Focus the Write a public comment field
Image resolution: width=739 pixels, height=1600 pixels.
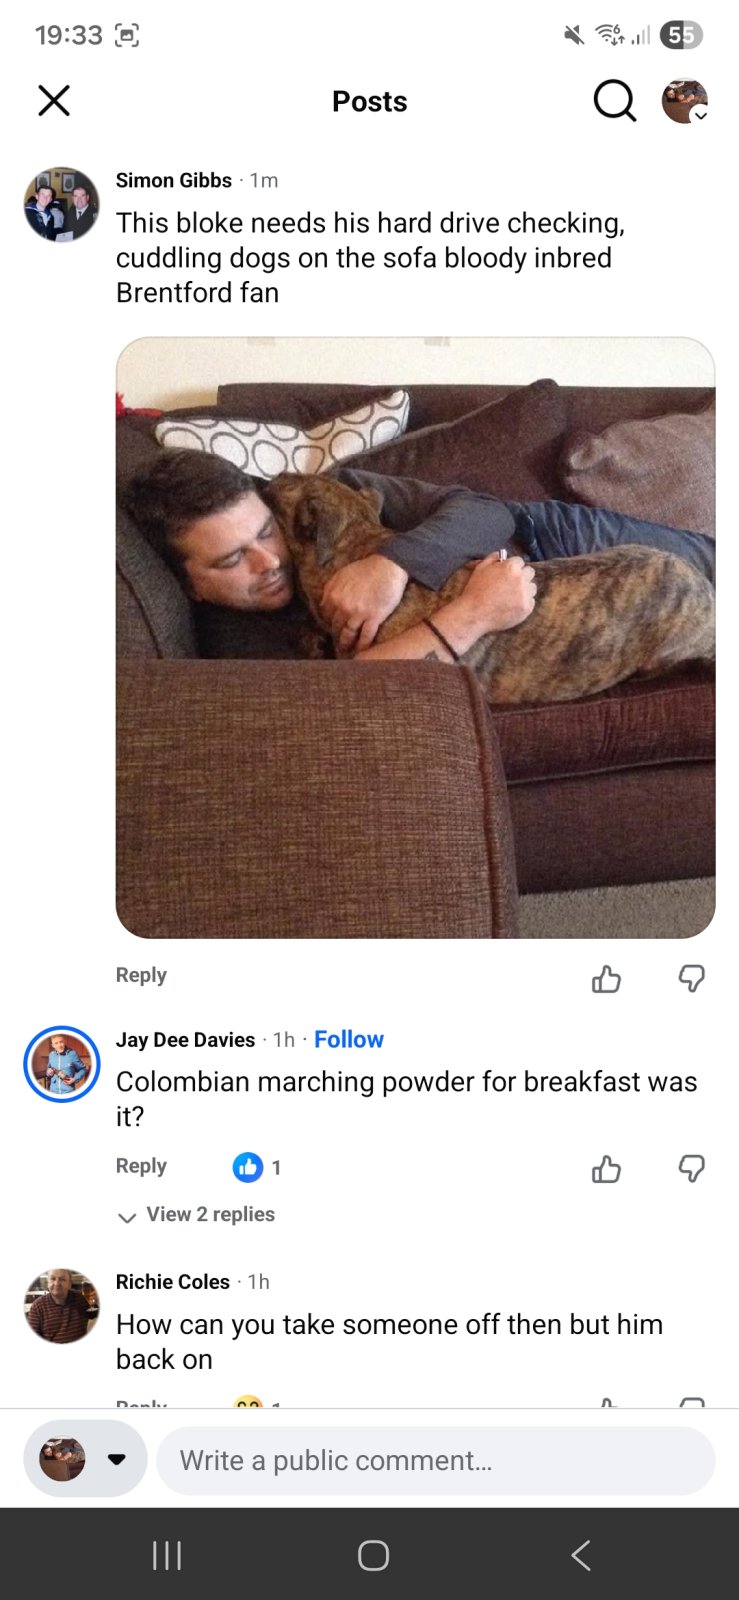coord(436,1460)
